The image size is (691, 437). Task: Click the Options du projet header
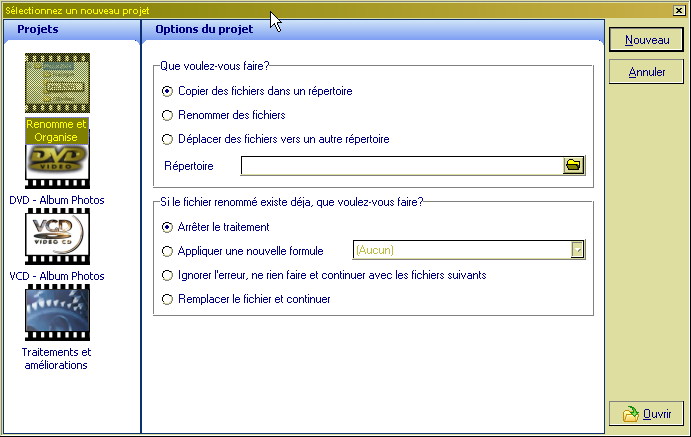coord(196,29)
